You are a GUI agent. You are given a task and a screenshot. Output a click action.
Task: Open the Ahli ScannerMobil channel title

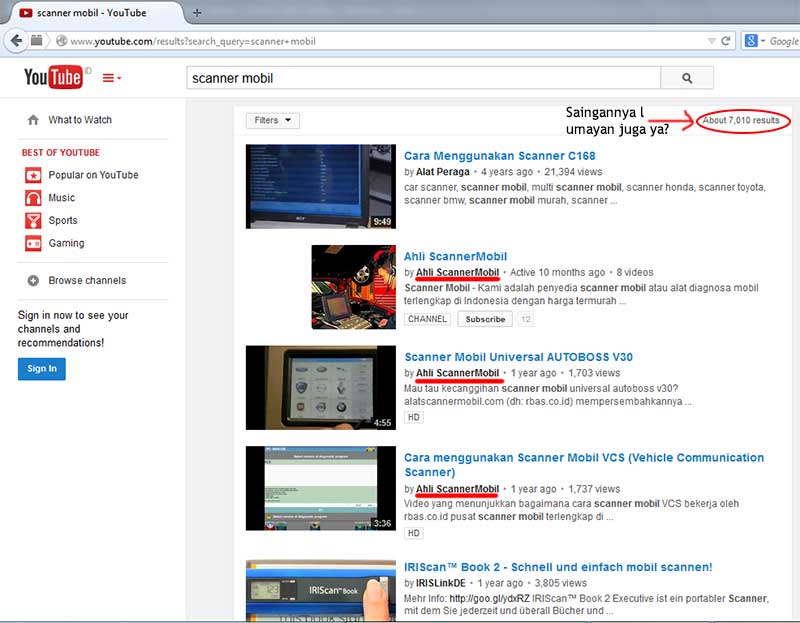pos(455,256)
